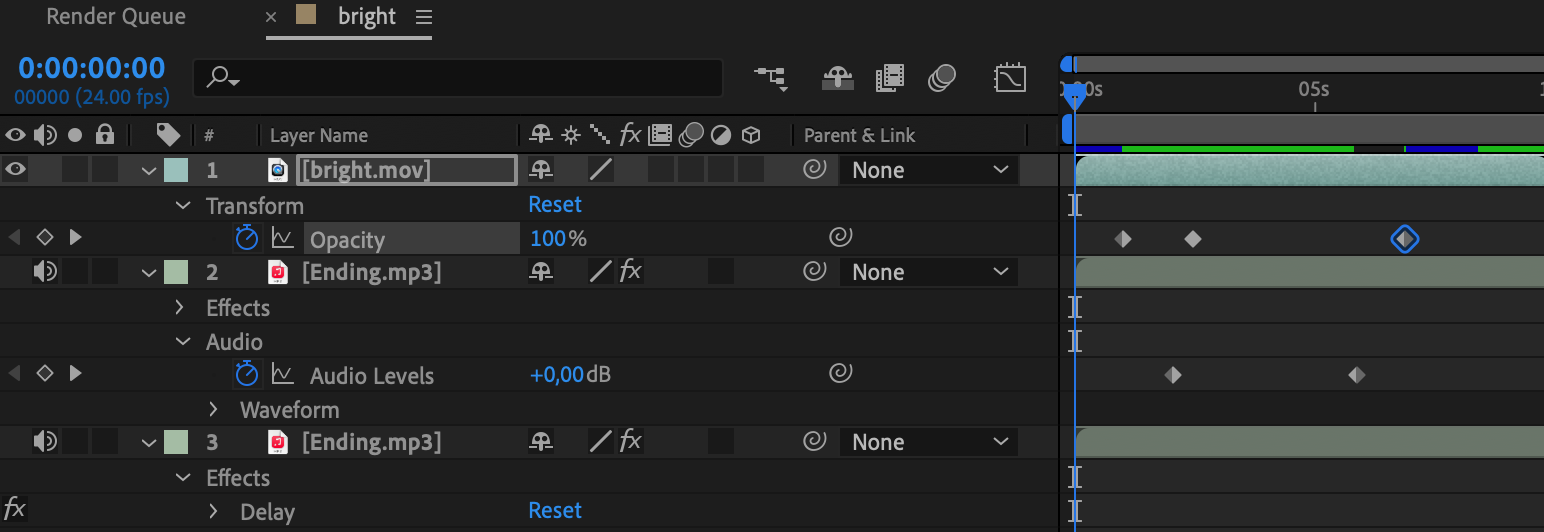Image resolution: width=1544 pixels, height=532 pixels.
Task: Click the Opacity graph icon
Action: 283,238
